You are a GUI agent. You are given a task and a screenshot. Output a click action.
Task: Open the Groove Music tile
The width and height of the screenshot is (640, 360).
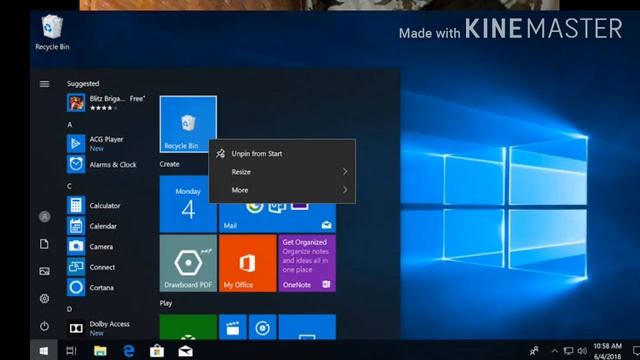[262, 327]
